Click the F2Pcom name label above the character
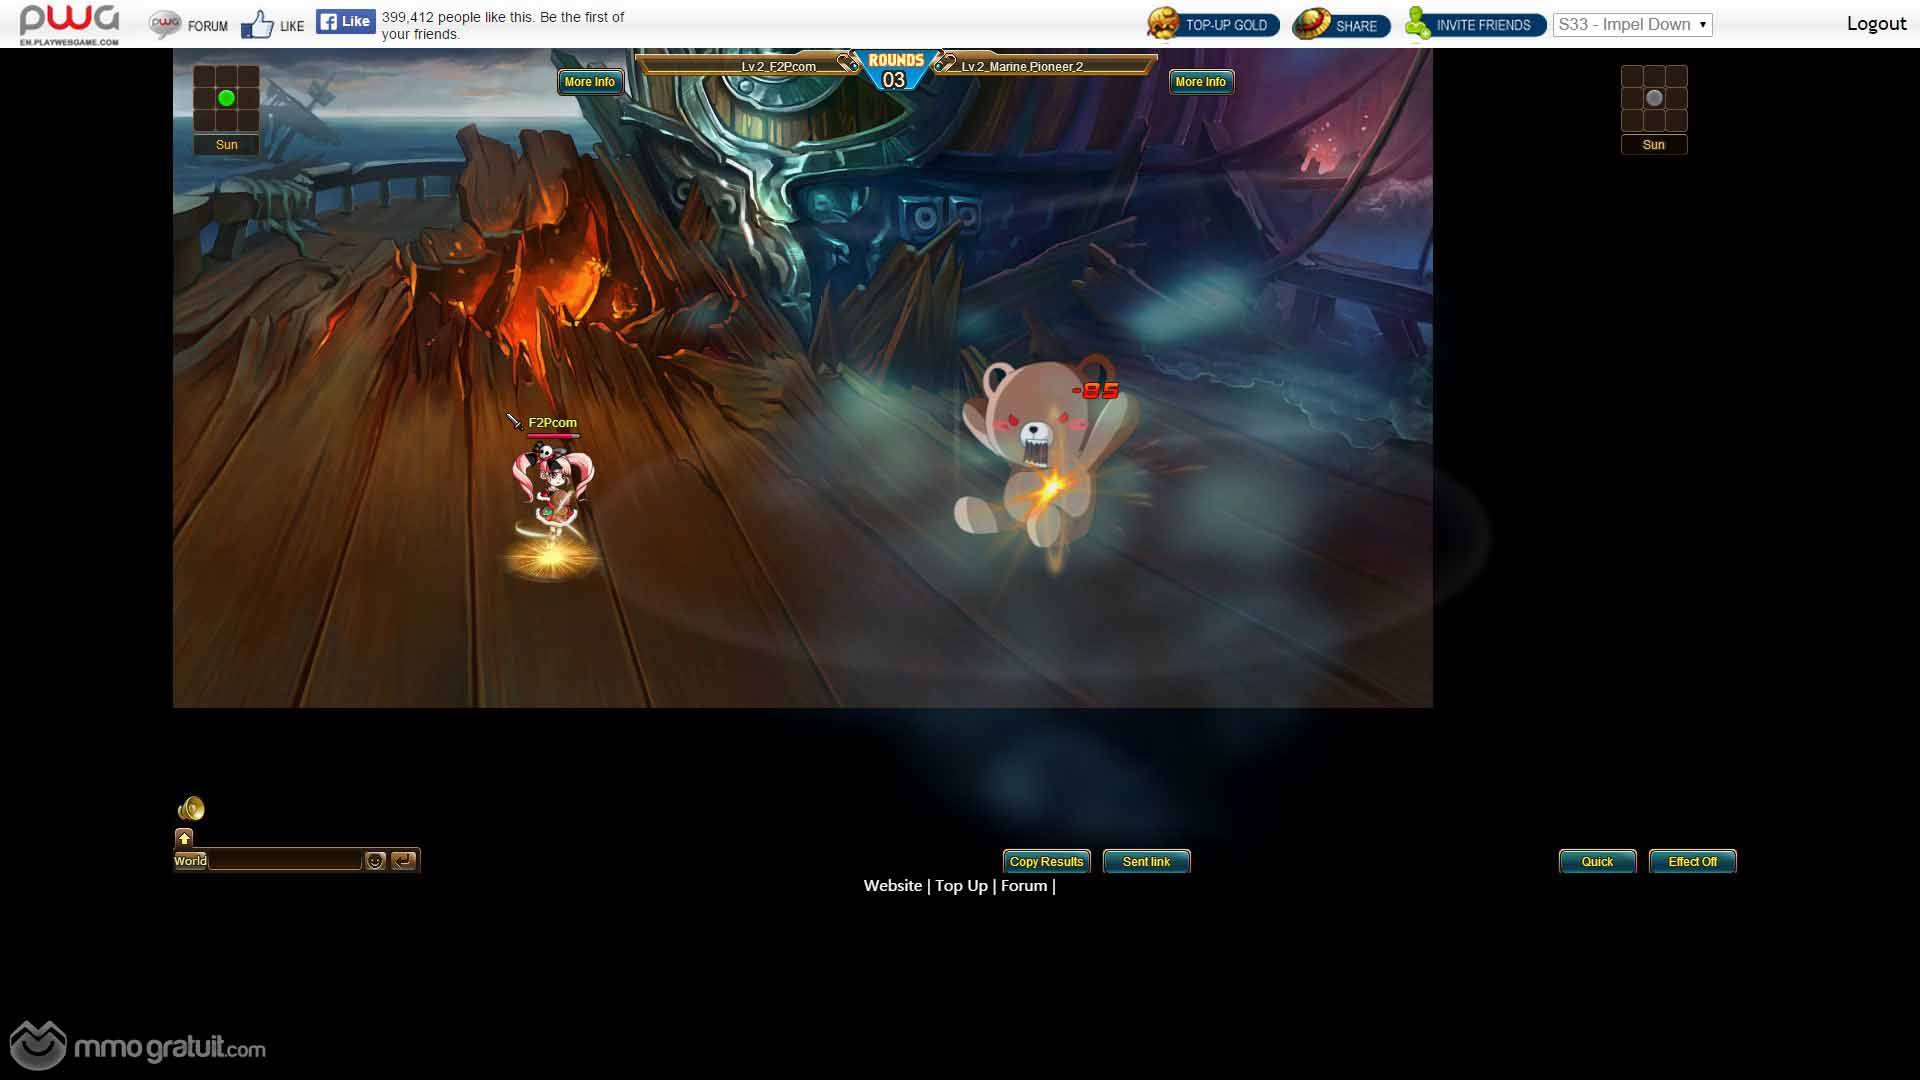This screenshot has width=1920, height=1080. (x=552, y=423)
